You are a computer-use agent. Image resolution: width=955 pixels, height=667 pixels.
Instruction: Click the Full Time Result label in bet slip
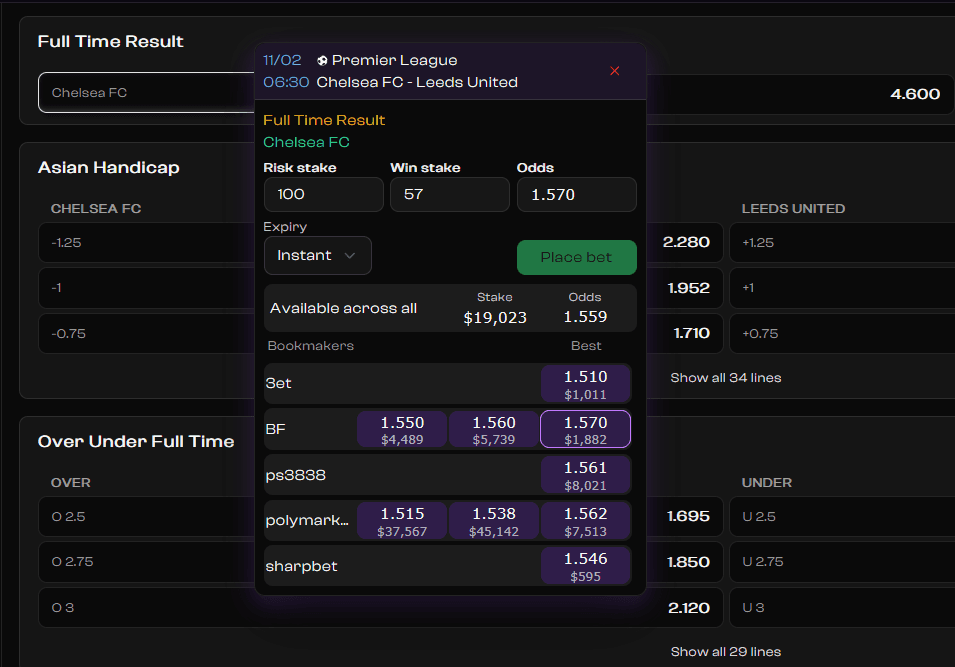click(324, 121)
